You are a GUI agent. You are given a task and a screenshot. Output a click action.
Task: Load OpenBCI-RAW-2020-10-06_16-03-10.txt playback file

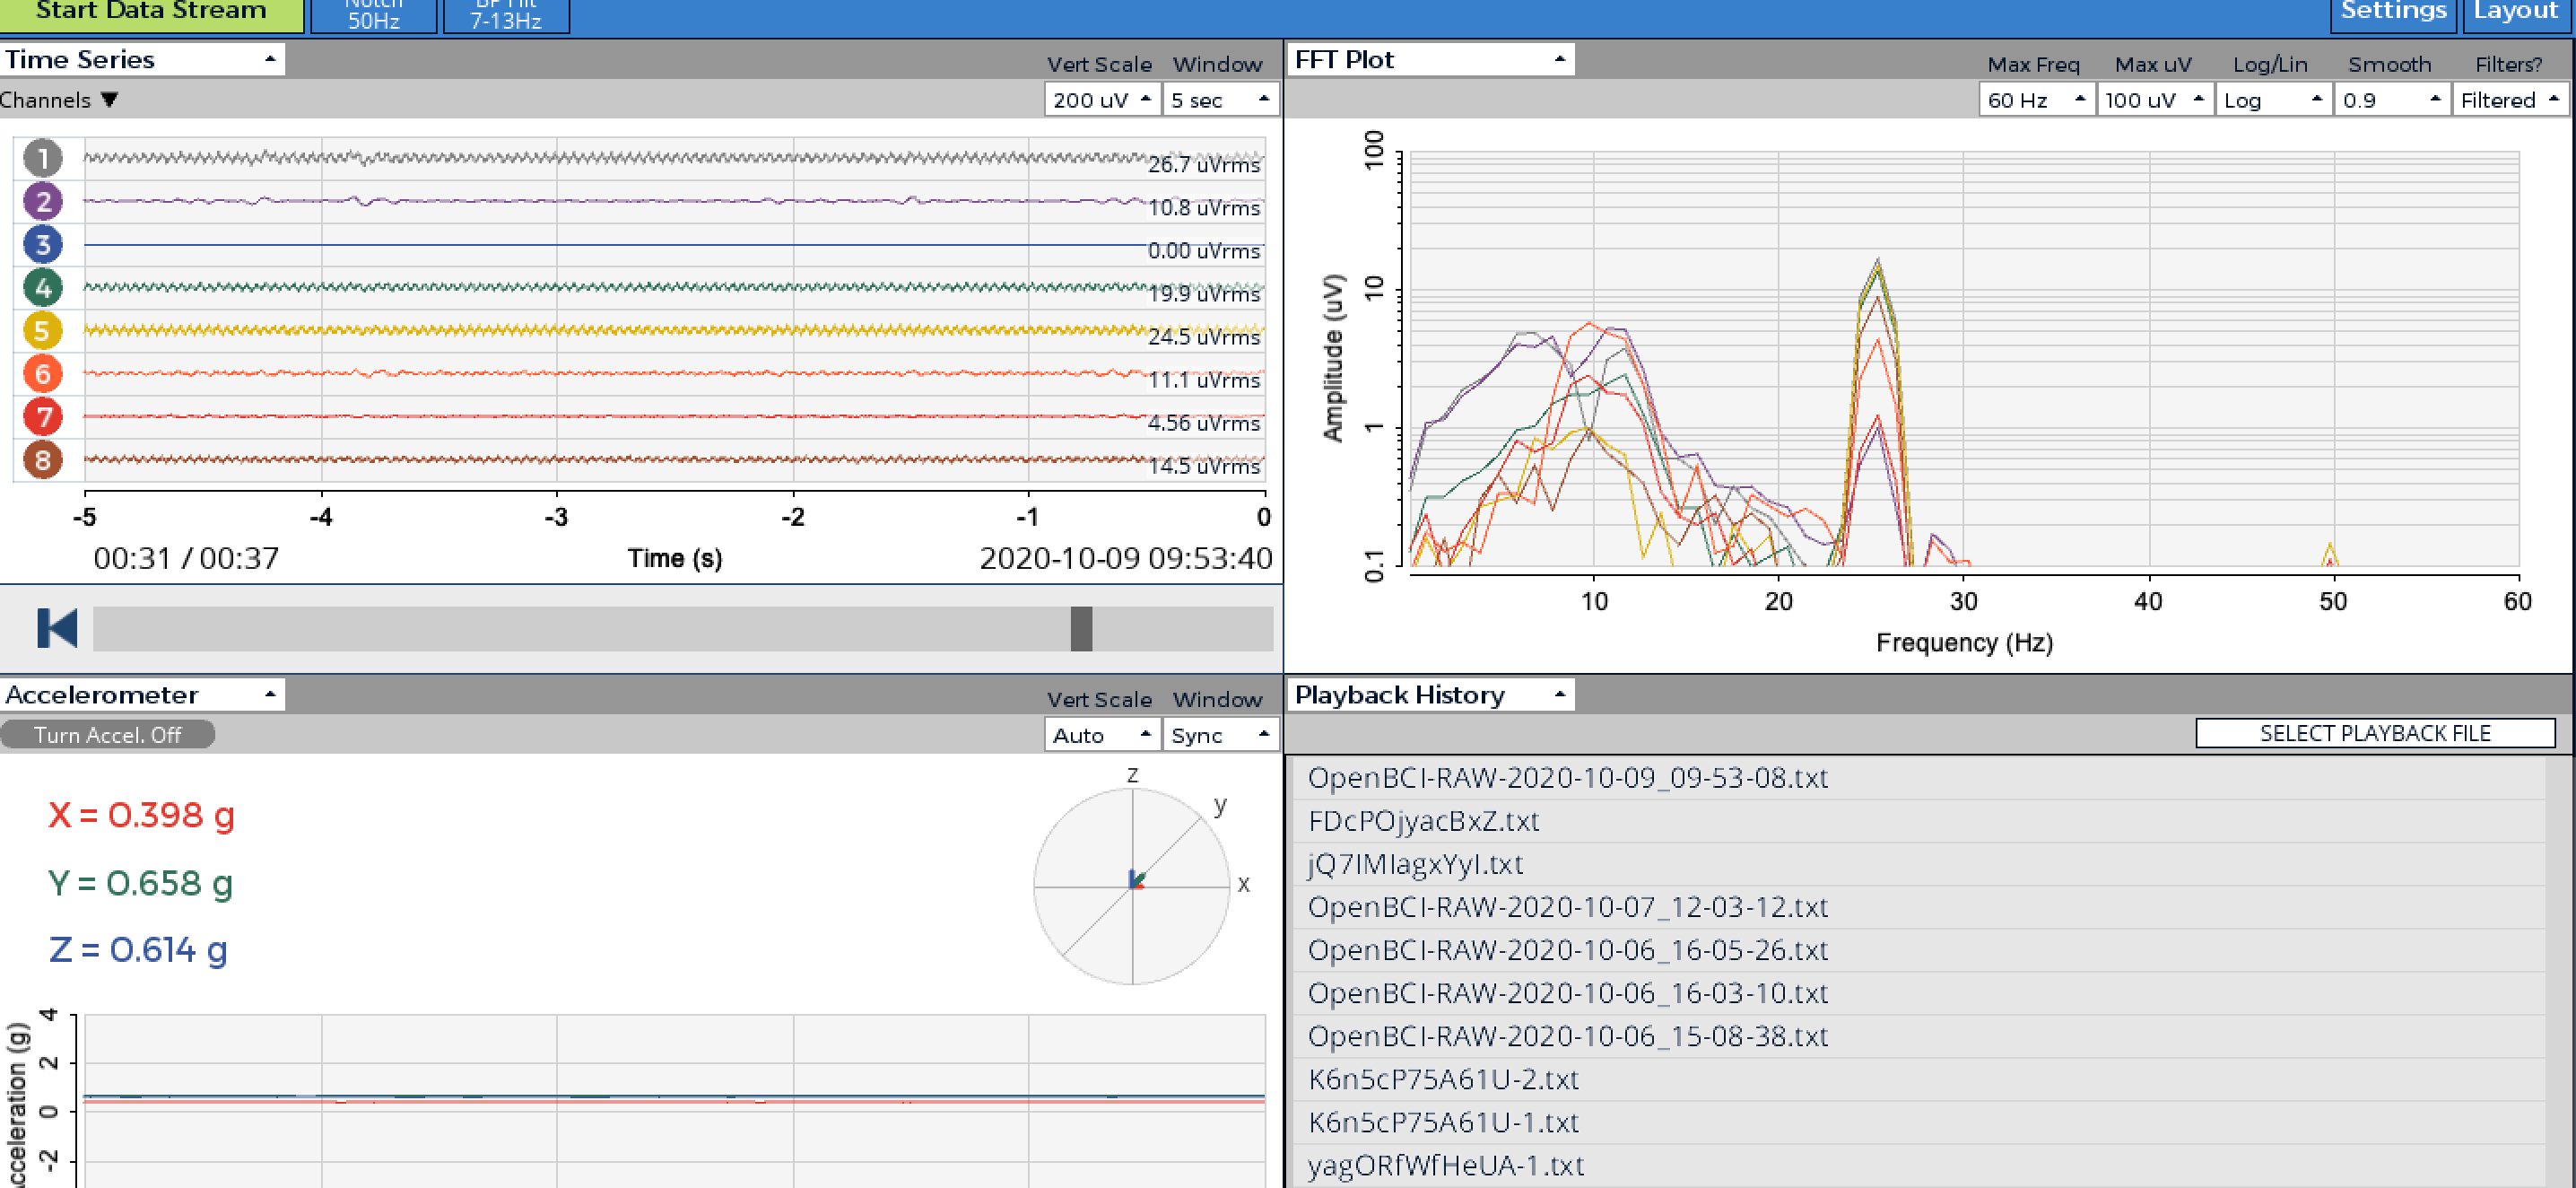click(1918, 993)
